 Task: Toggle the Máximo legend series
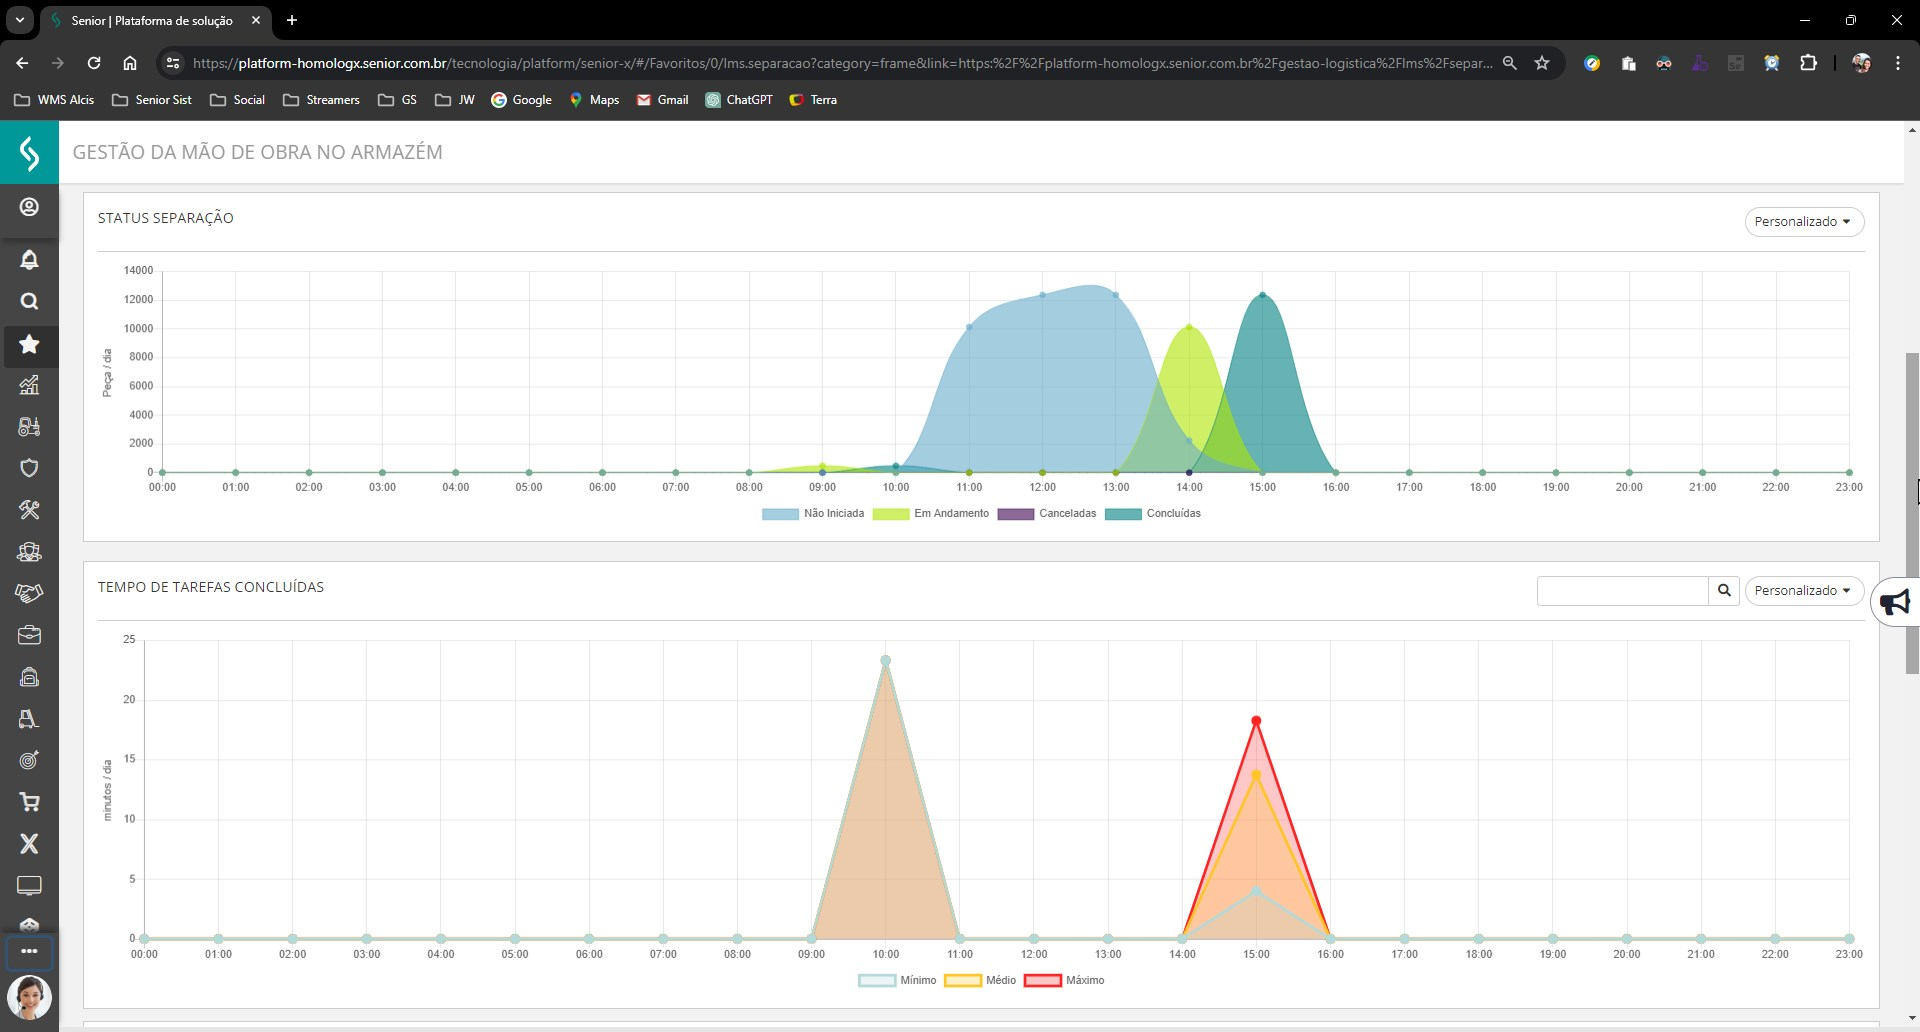tap(1064, 981)
